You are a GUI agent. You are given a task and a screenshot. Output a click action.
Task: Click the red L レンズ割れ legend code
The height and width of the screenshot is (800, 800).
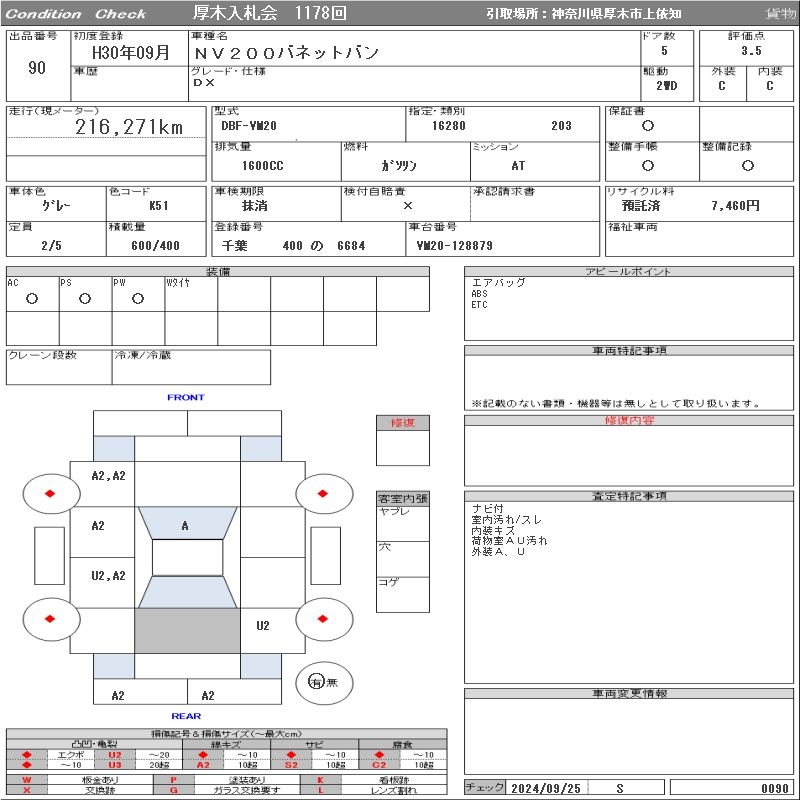[x=320, y=790]
